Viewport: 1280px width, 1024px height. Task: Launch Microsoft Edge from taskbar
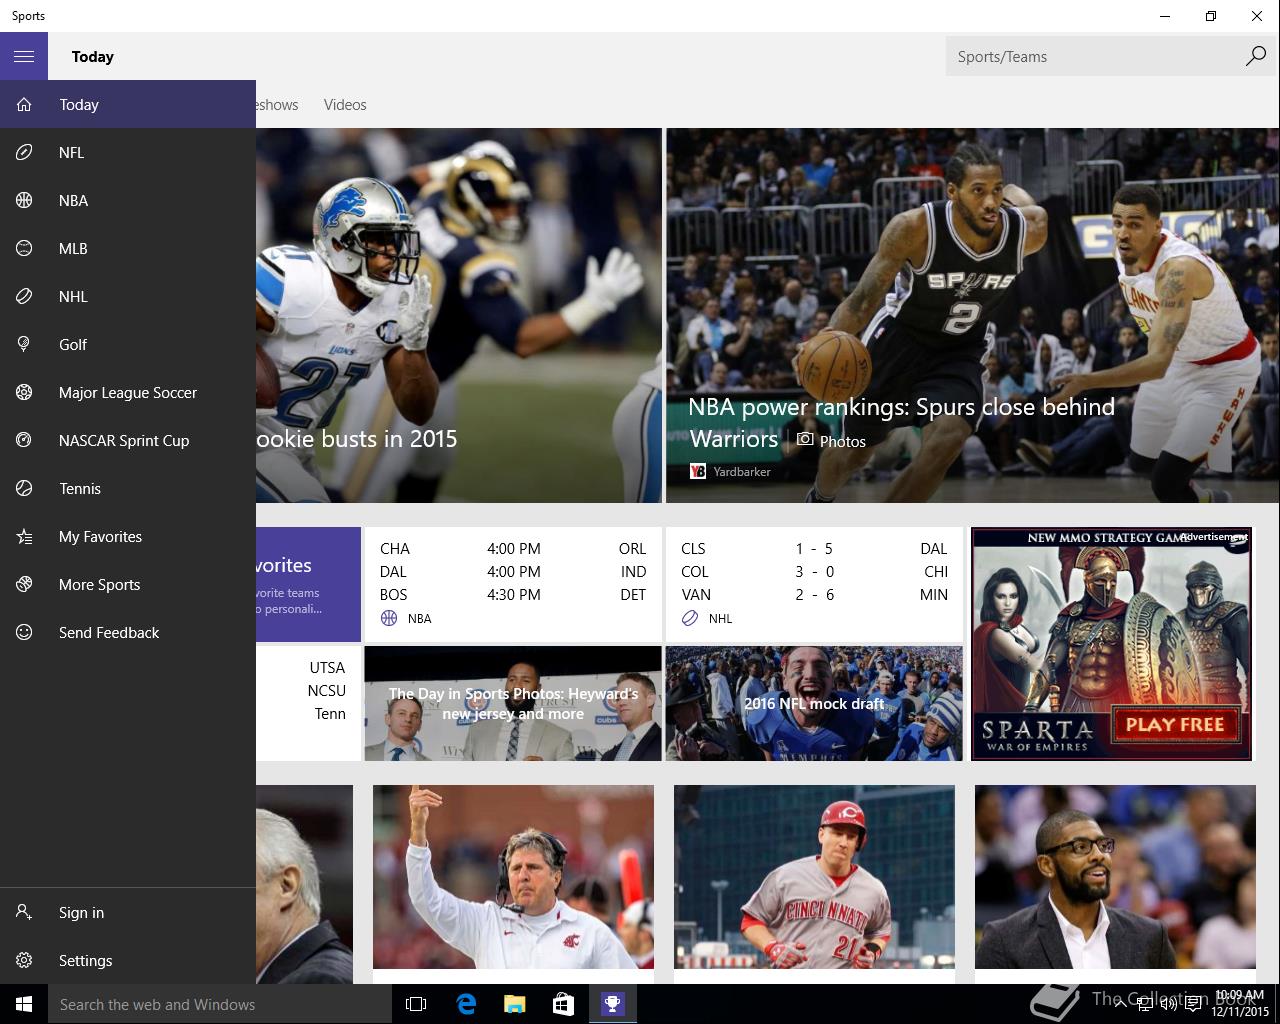pyautogui.click(x=465, y=1004)
